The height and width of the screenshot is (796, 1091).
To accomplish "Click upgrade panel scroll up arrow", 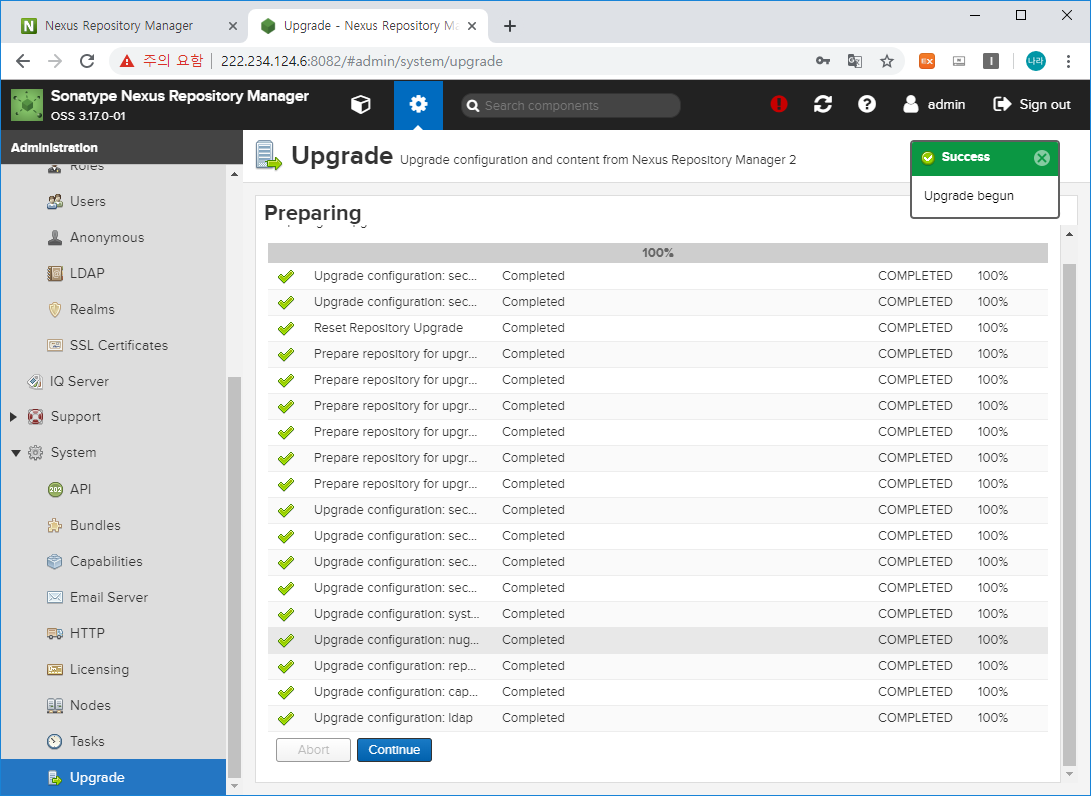I will 1069,234.
